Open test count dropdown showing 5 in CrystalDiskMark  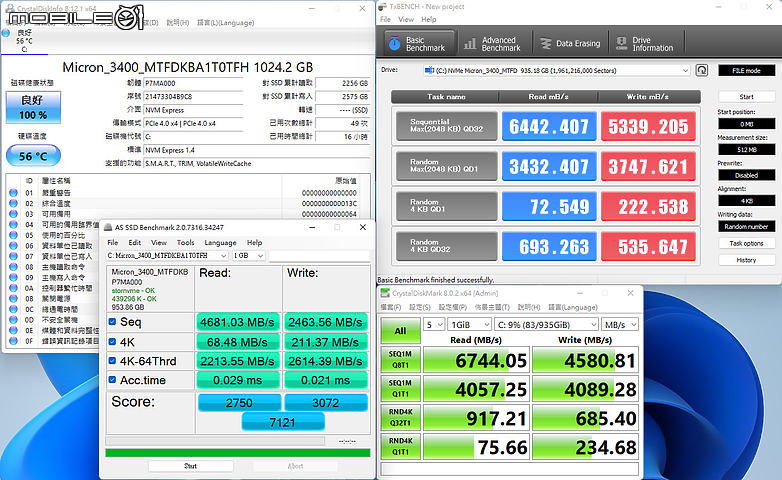(x=434, y=325)
